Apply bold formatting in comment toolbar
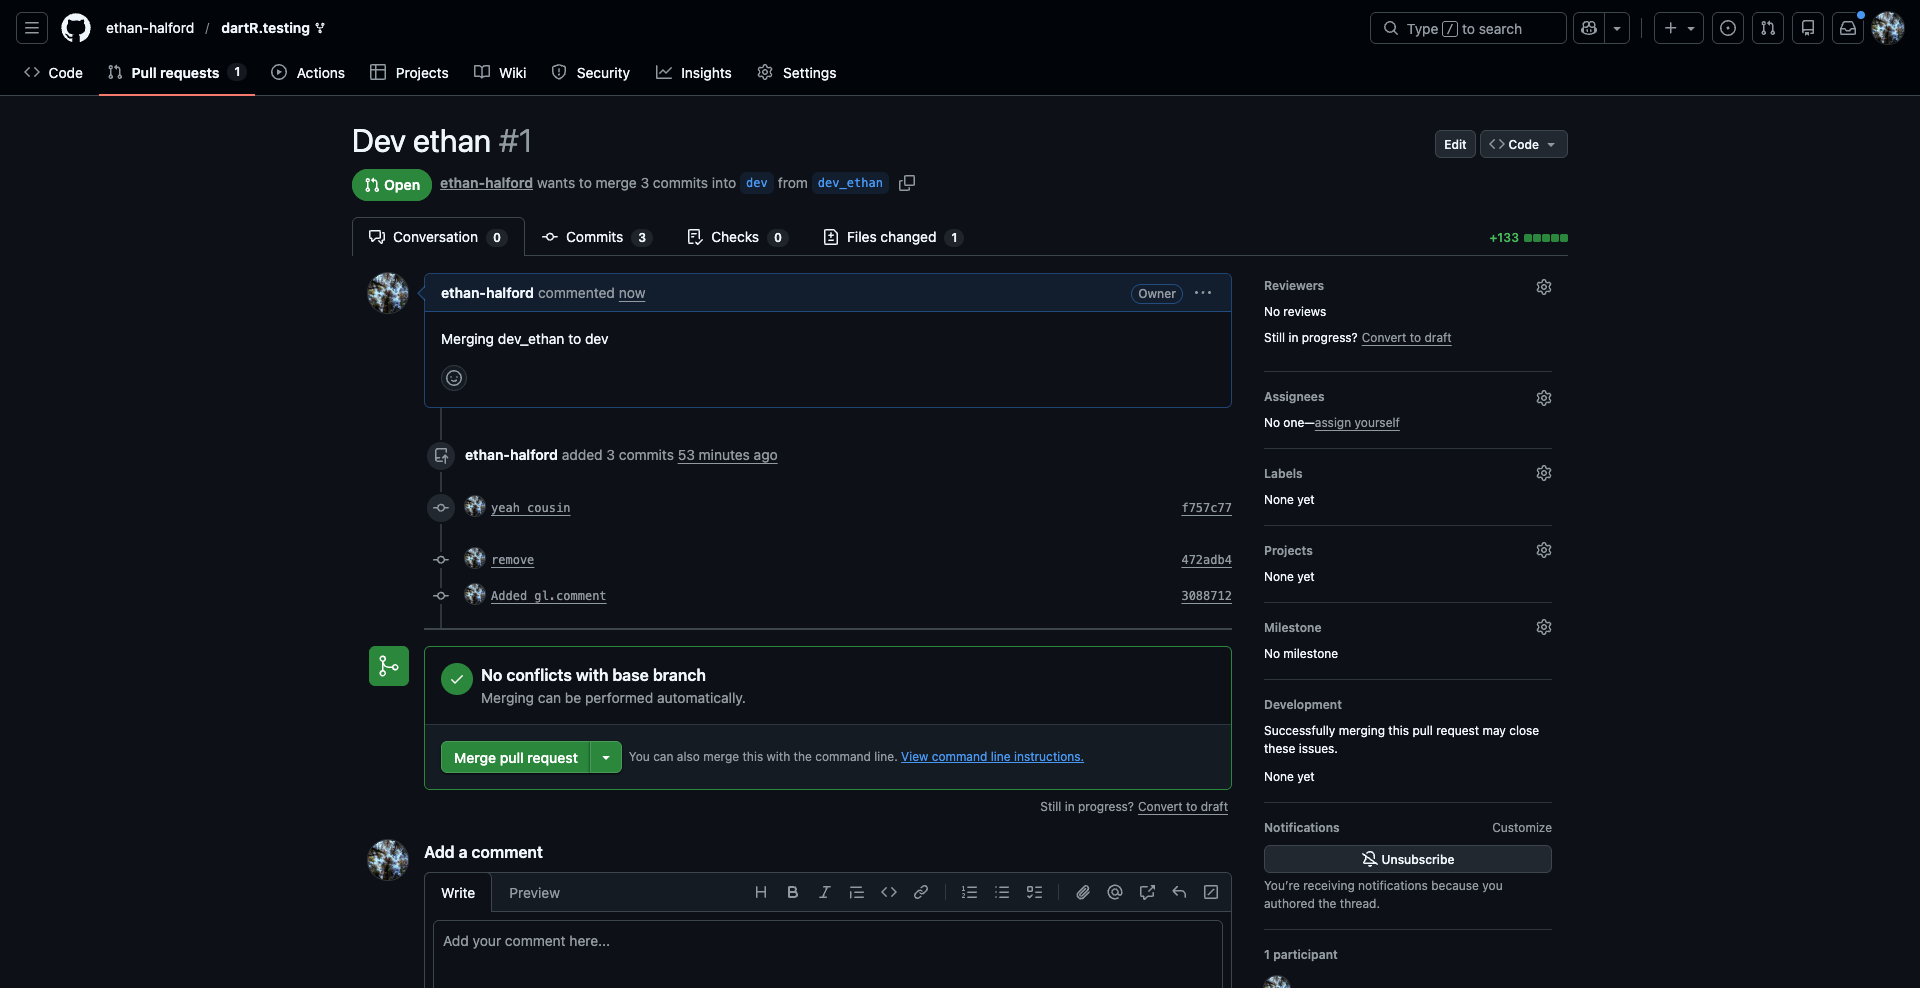Screen dimensions: 1920x988 click(x=792, y=892)
